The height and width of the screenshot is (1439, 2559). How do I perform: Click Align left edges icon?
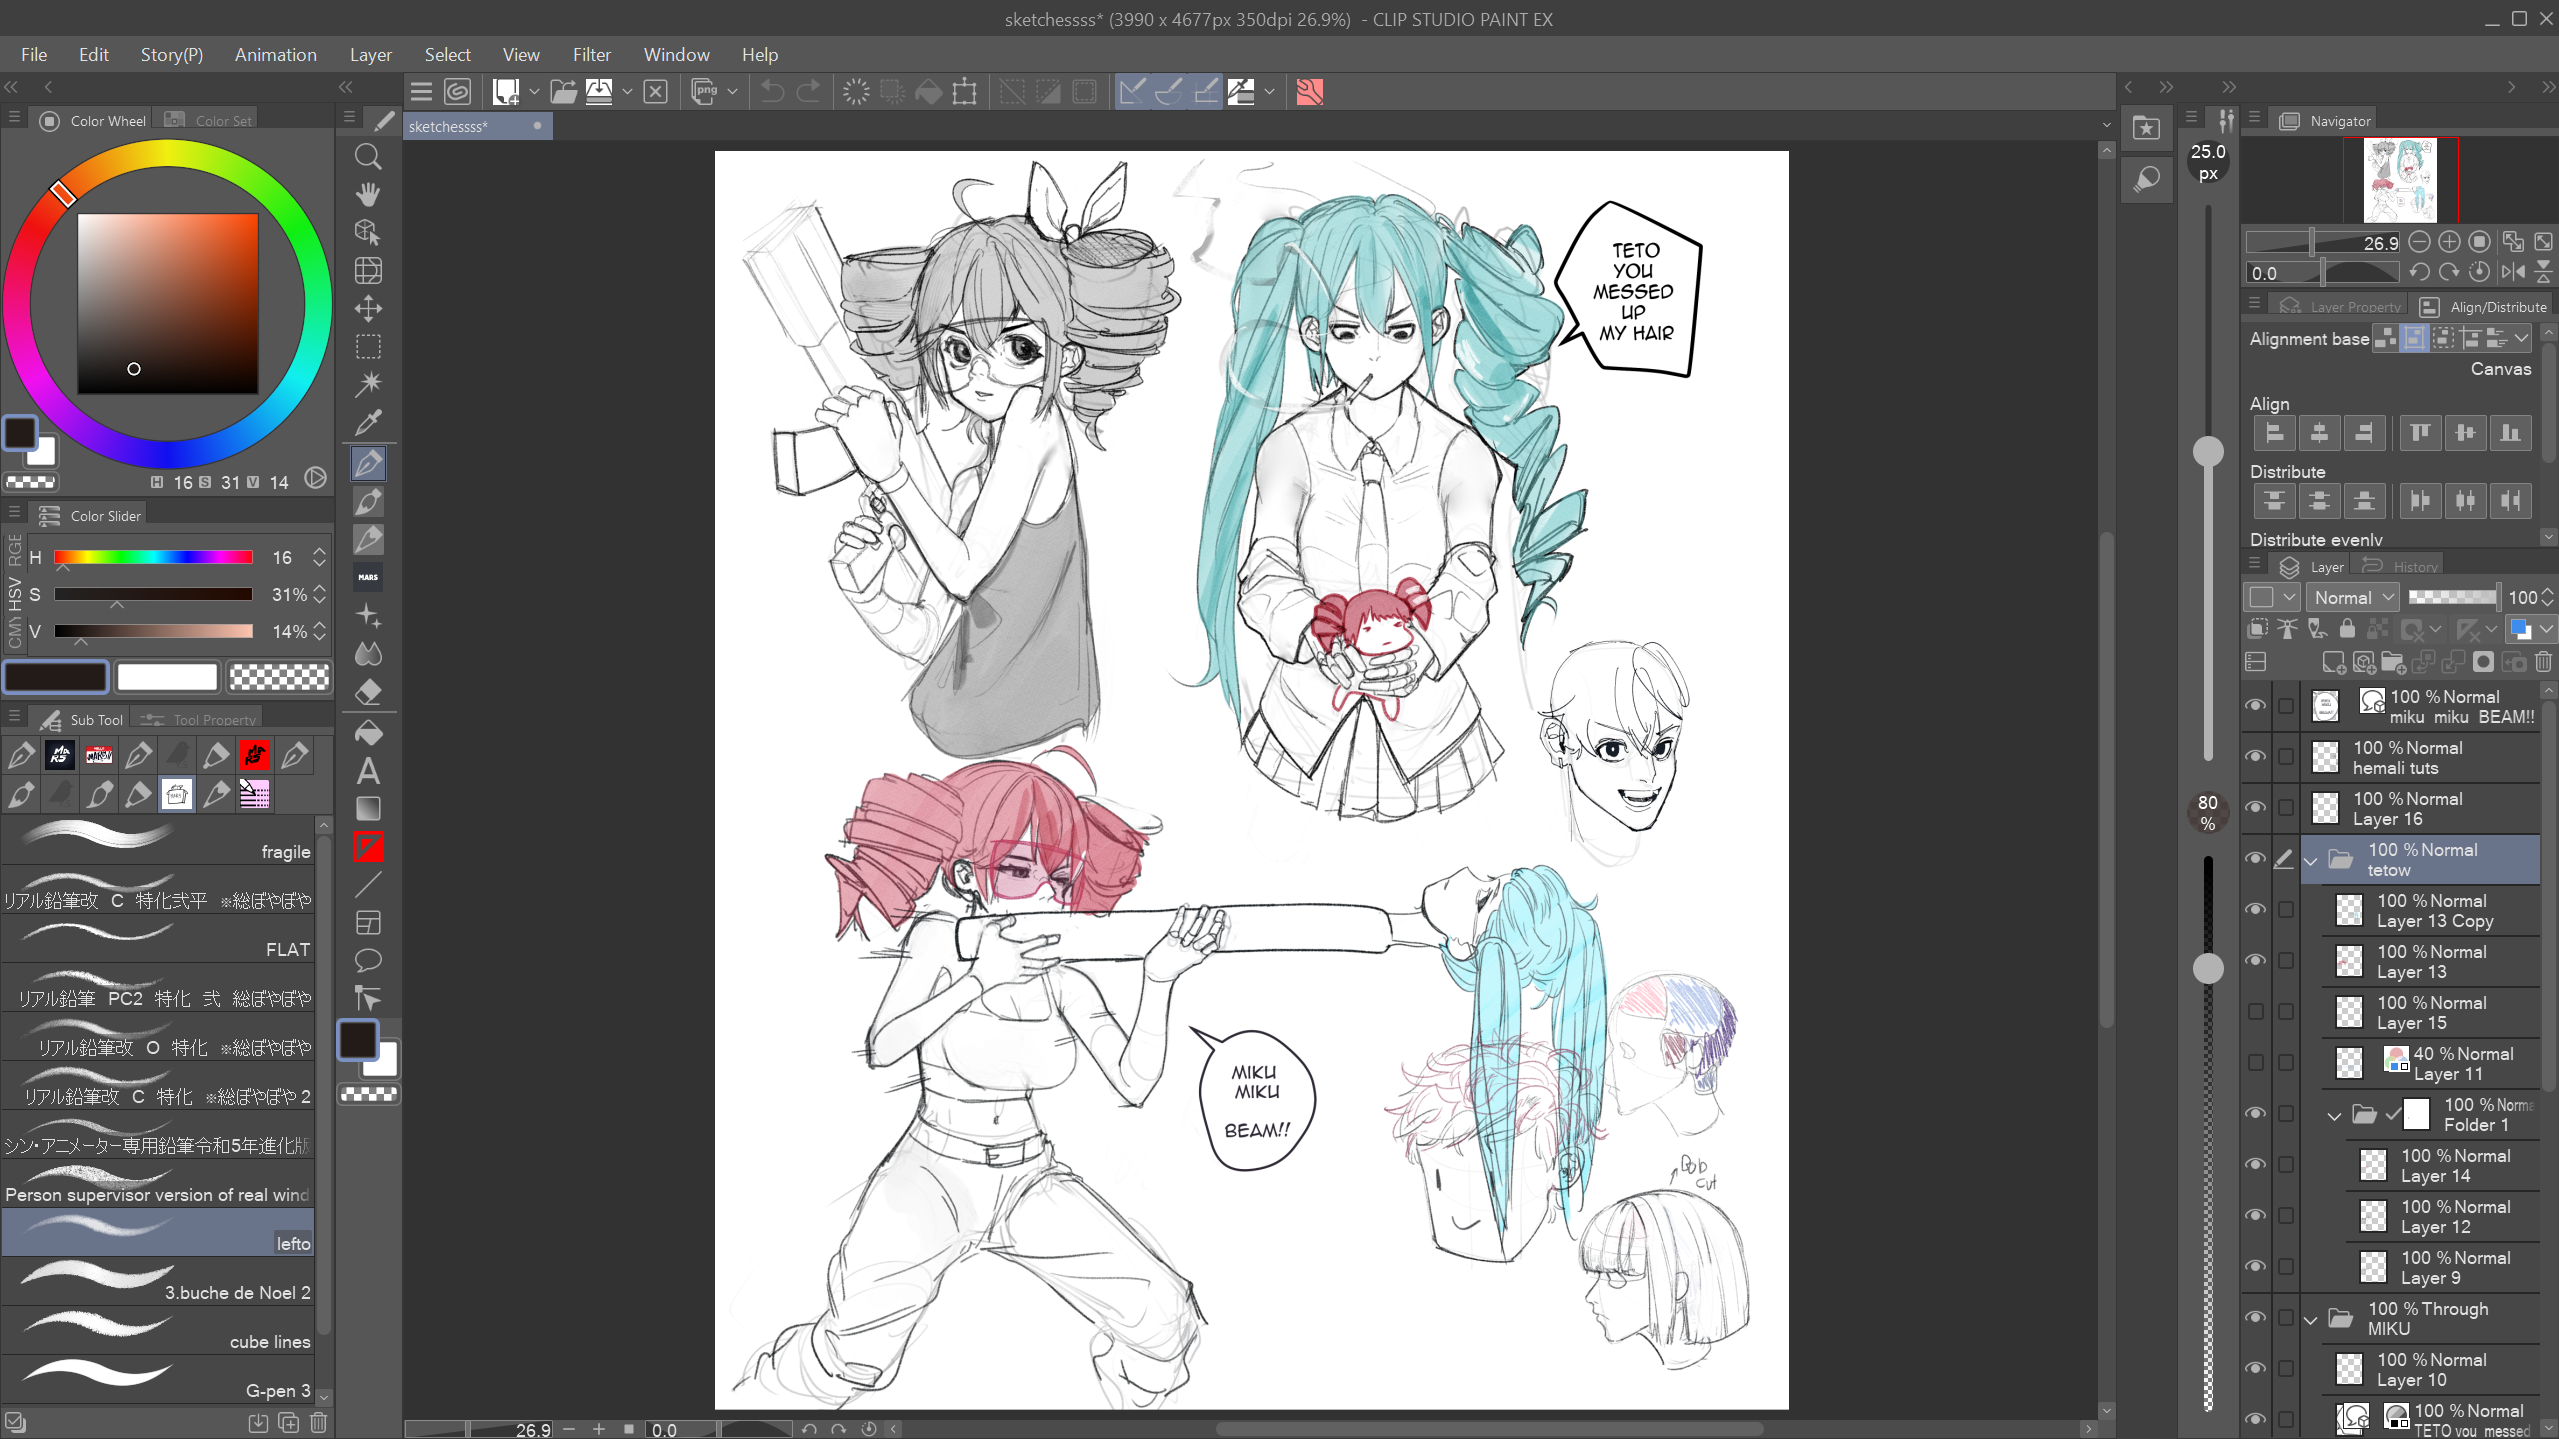click(2274, 433)
